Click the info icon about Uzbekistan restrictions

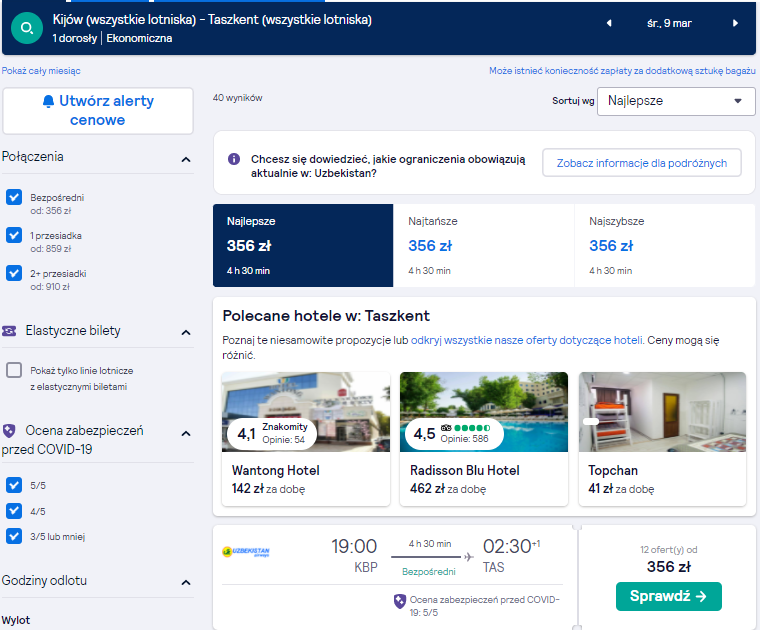click(234, 159)
